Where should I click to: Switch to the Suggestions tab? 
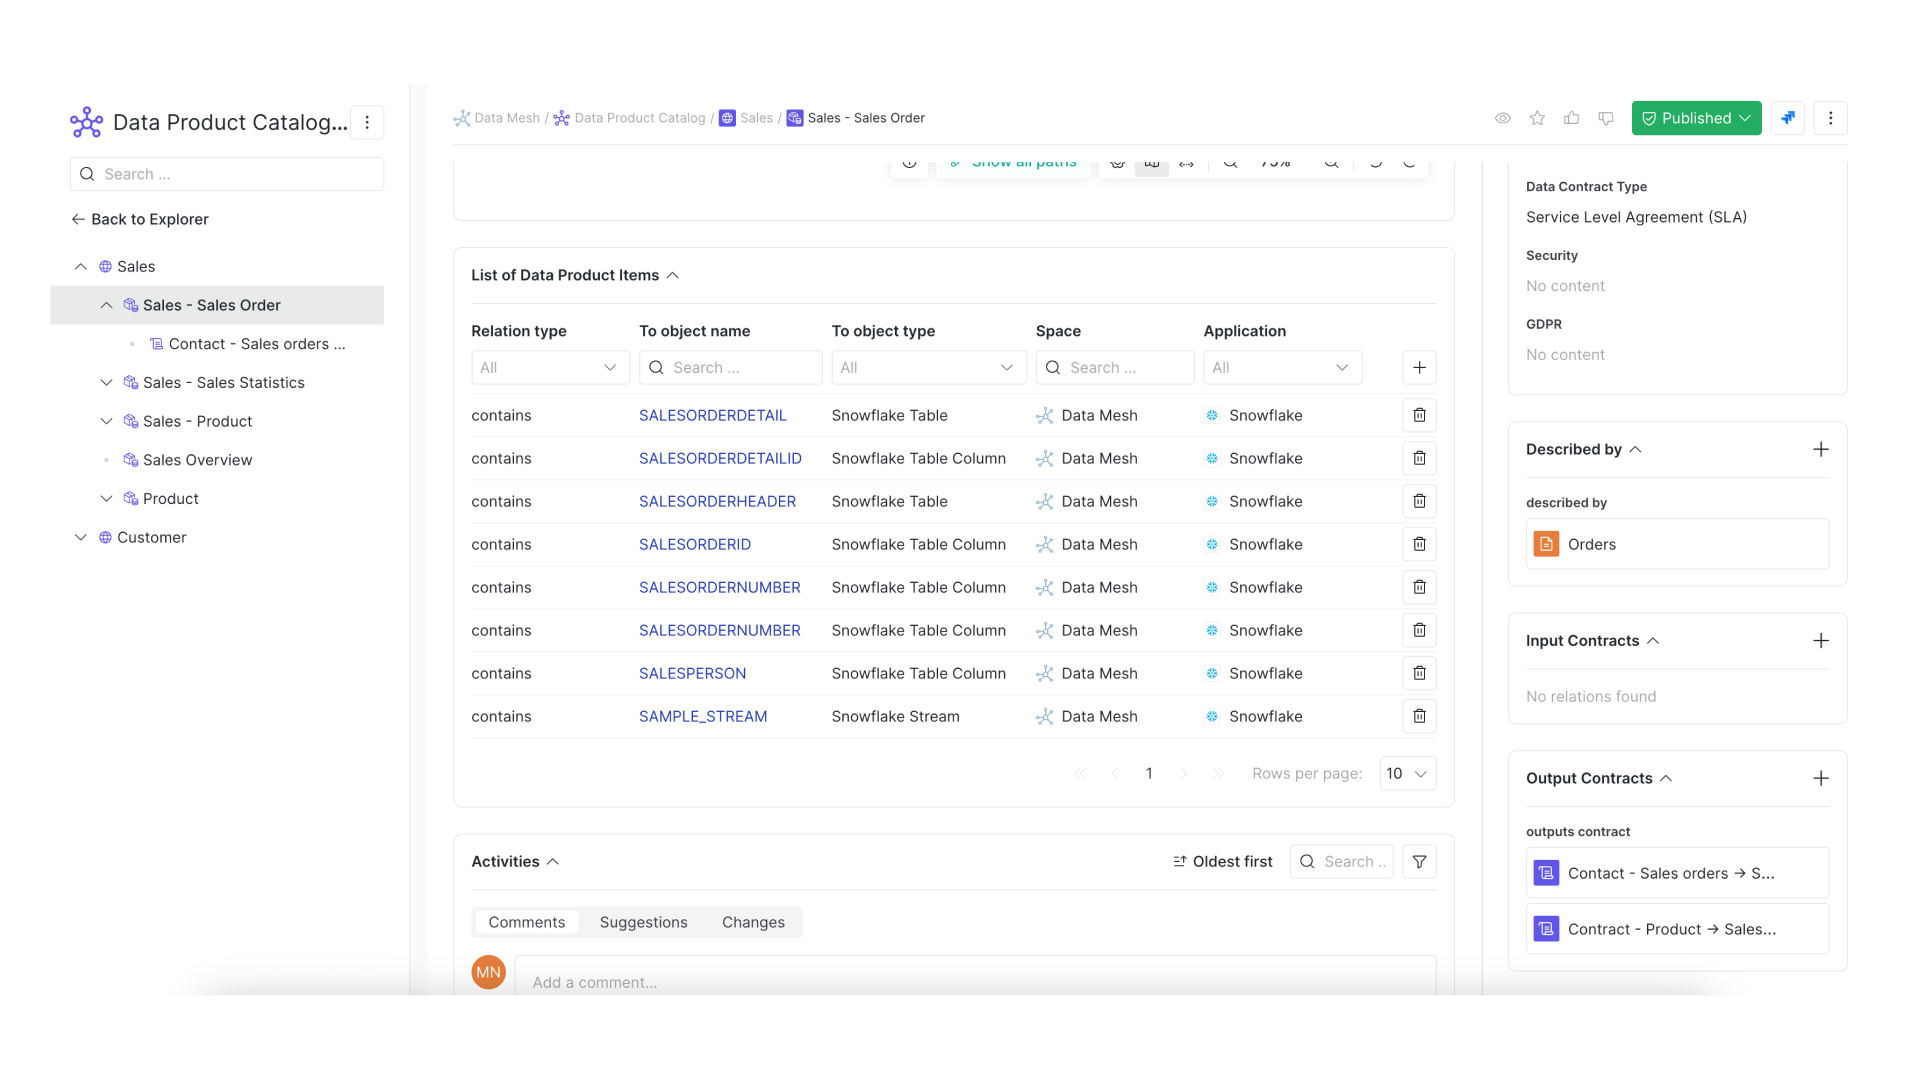(x=643, y=922)
